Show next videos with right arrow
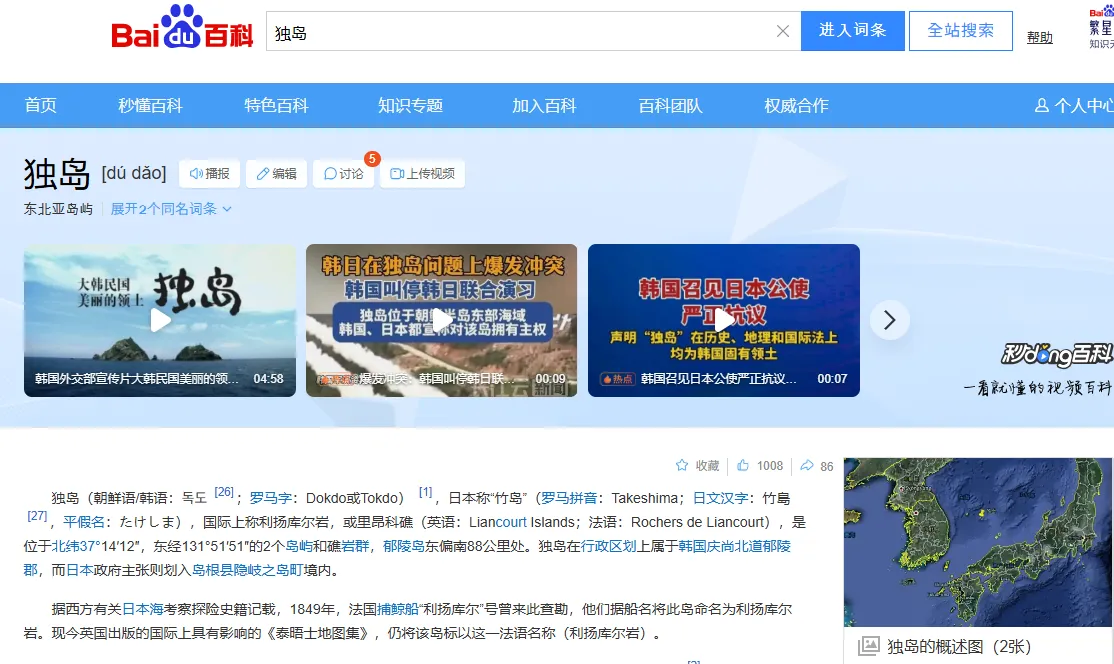The height and width of the screenshot is (664, 1114). [x=889, y=320]
